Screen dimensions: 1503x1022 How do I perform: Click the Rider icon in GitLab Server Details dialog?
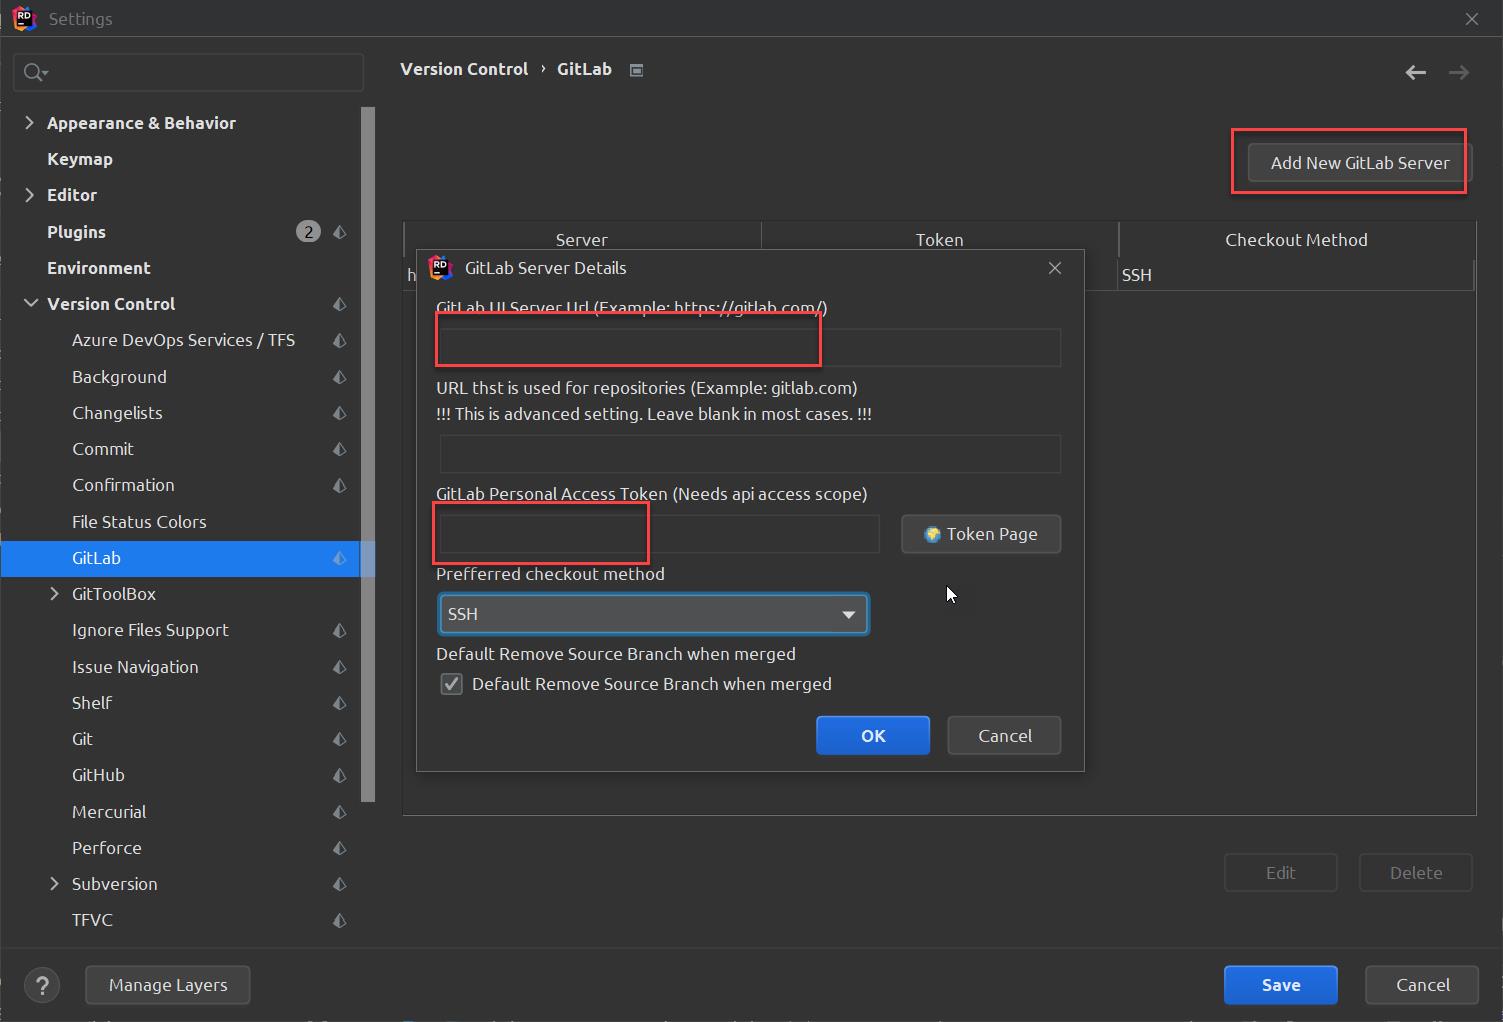click(440, 268)
